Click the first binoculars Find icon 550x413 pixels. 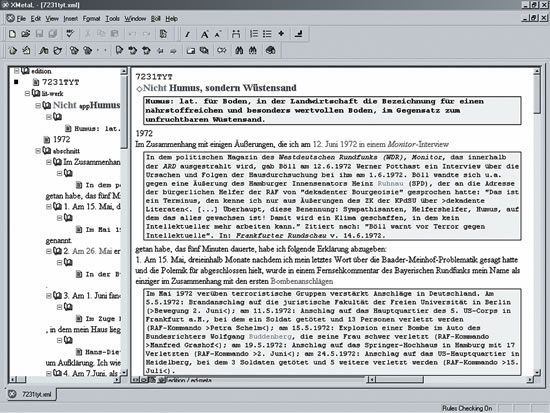pyautogui.click(x=239, y=51)
